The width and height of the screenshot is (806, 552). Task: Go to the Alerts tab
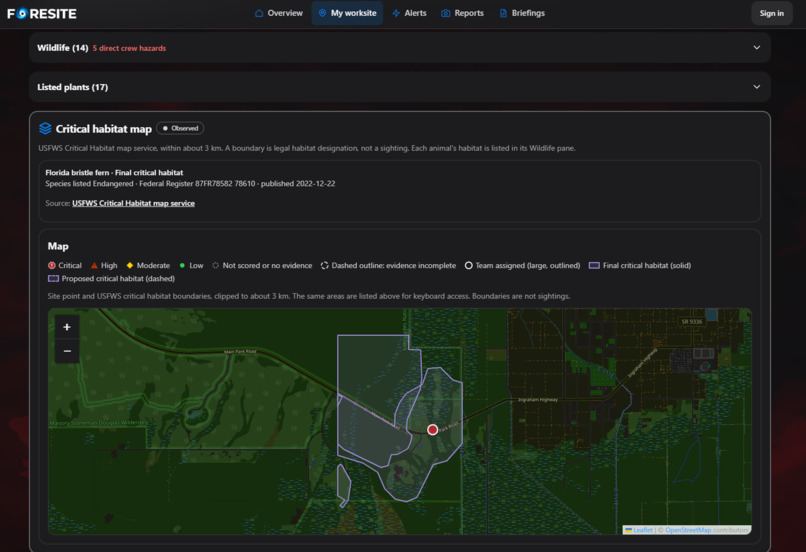[x=409, y=13]
